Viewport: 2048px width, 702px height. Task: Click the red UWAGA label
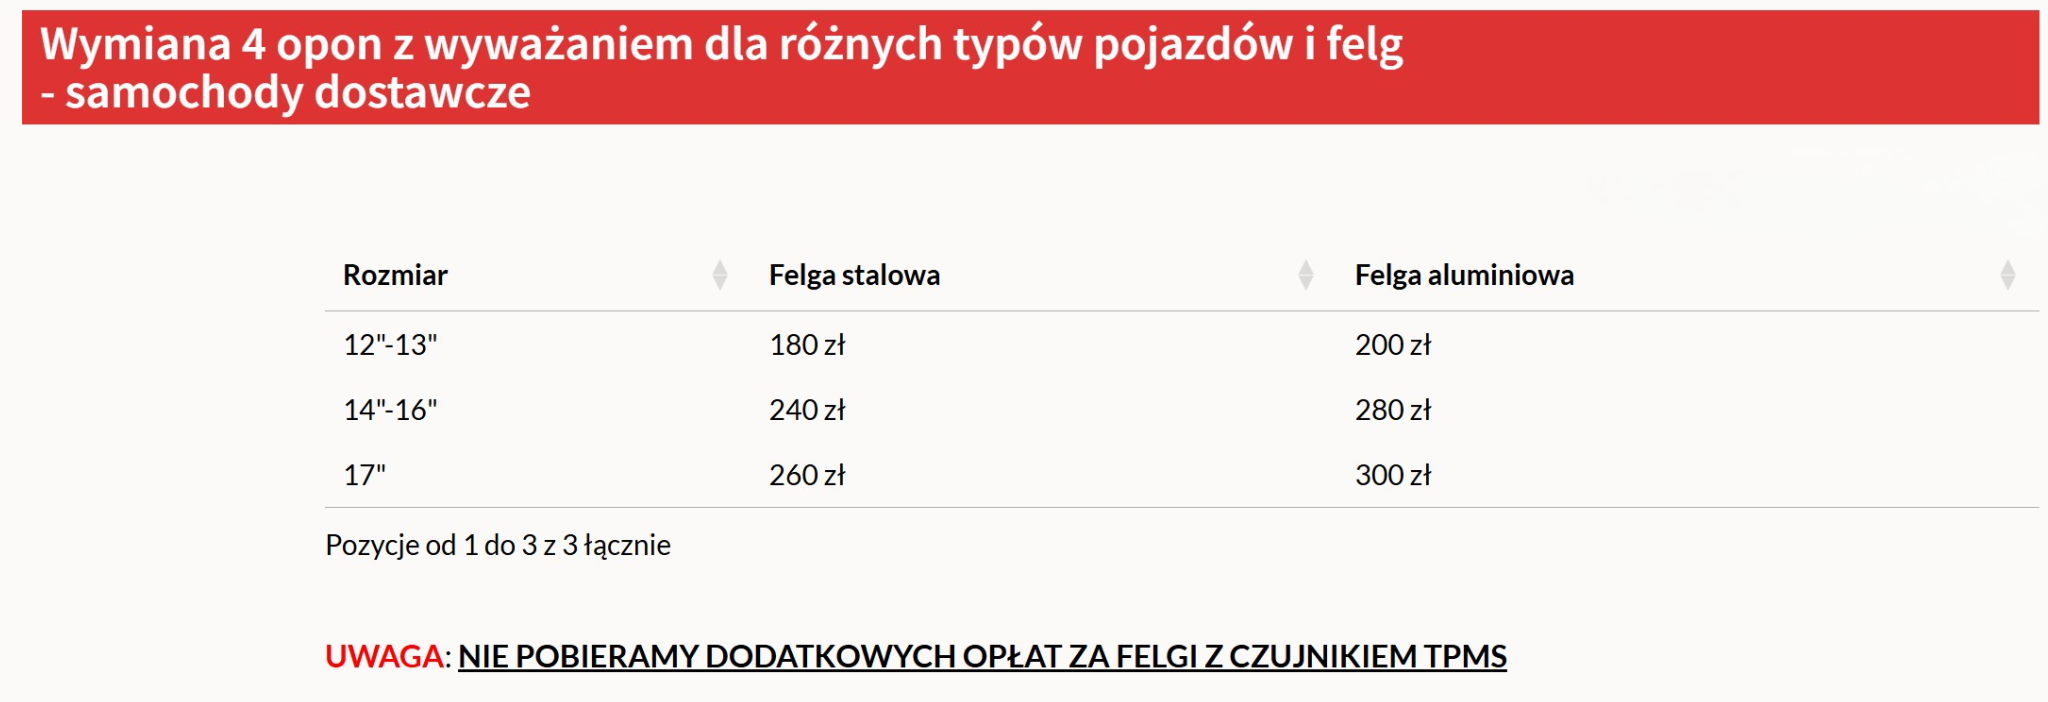coord(384,656)
